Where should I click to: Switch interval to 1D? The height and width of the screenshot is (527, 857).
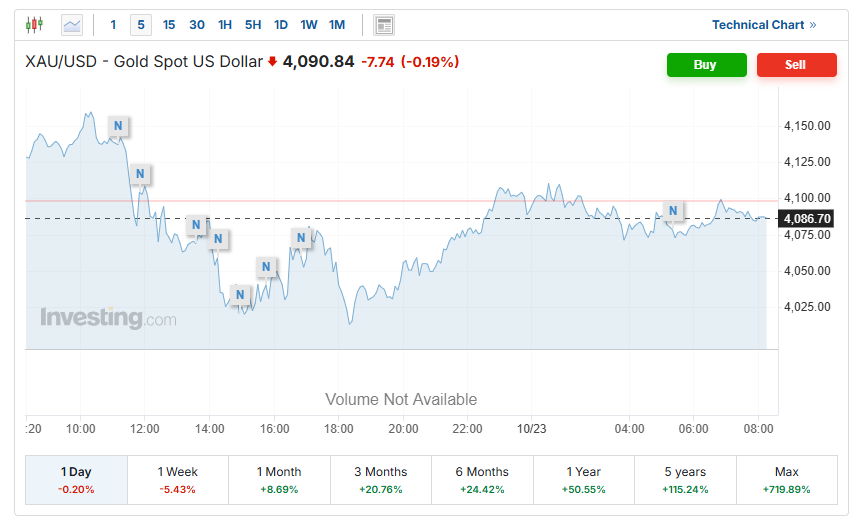281,25
